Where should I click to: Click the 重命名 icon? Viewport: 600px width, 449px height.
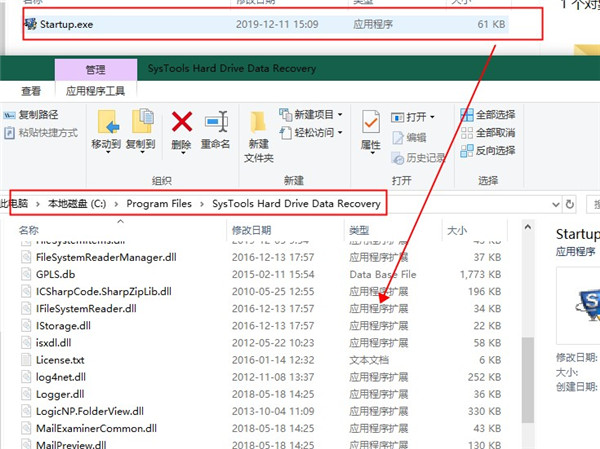(216, 122)
